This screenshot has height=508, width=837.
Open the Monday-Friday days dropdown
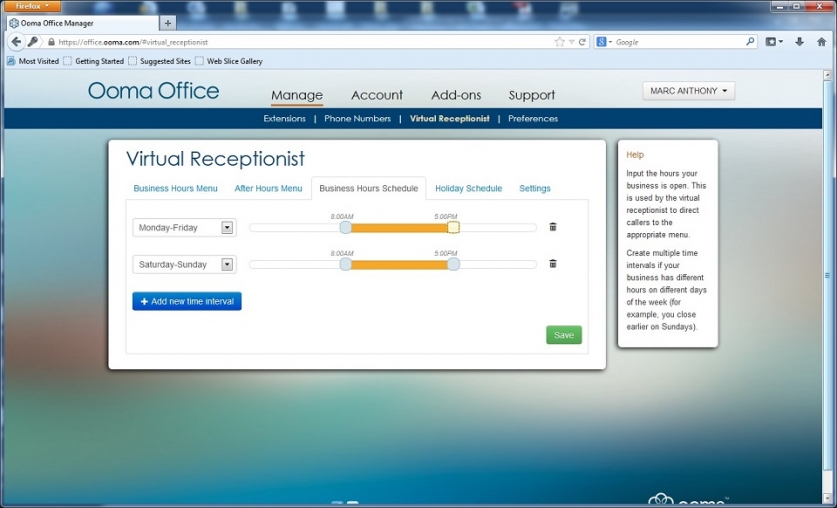227,227
